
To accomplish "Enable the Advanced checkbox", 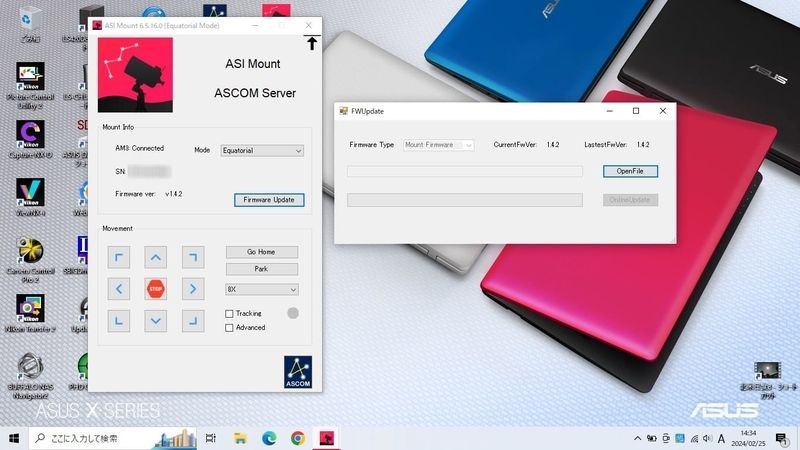I will 229,328.
